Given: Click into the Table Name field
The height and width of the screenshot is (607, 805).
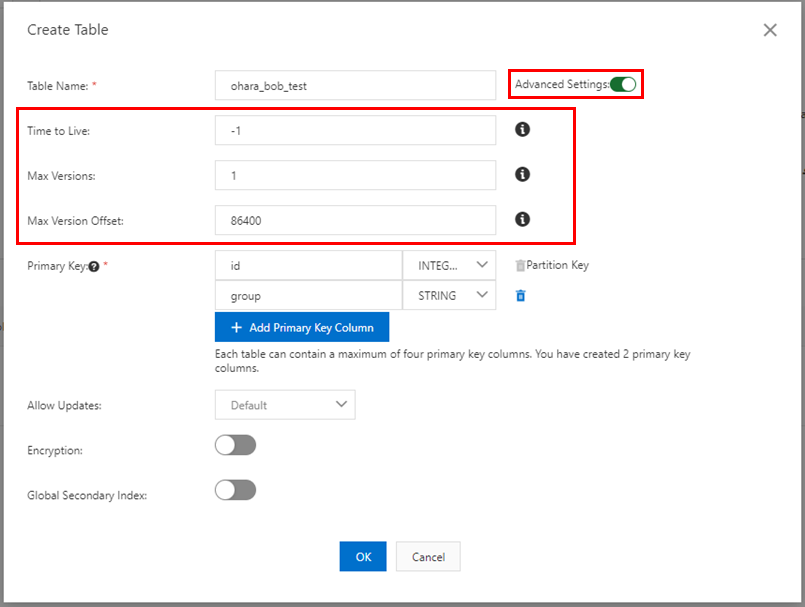Looking at the screenshot, I should (x=355, y=85).
